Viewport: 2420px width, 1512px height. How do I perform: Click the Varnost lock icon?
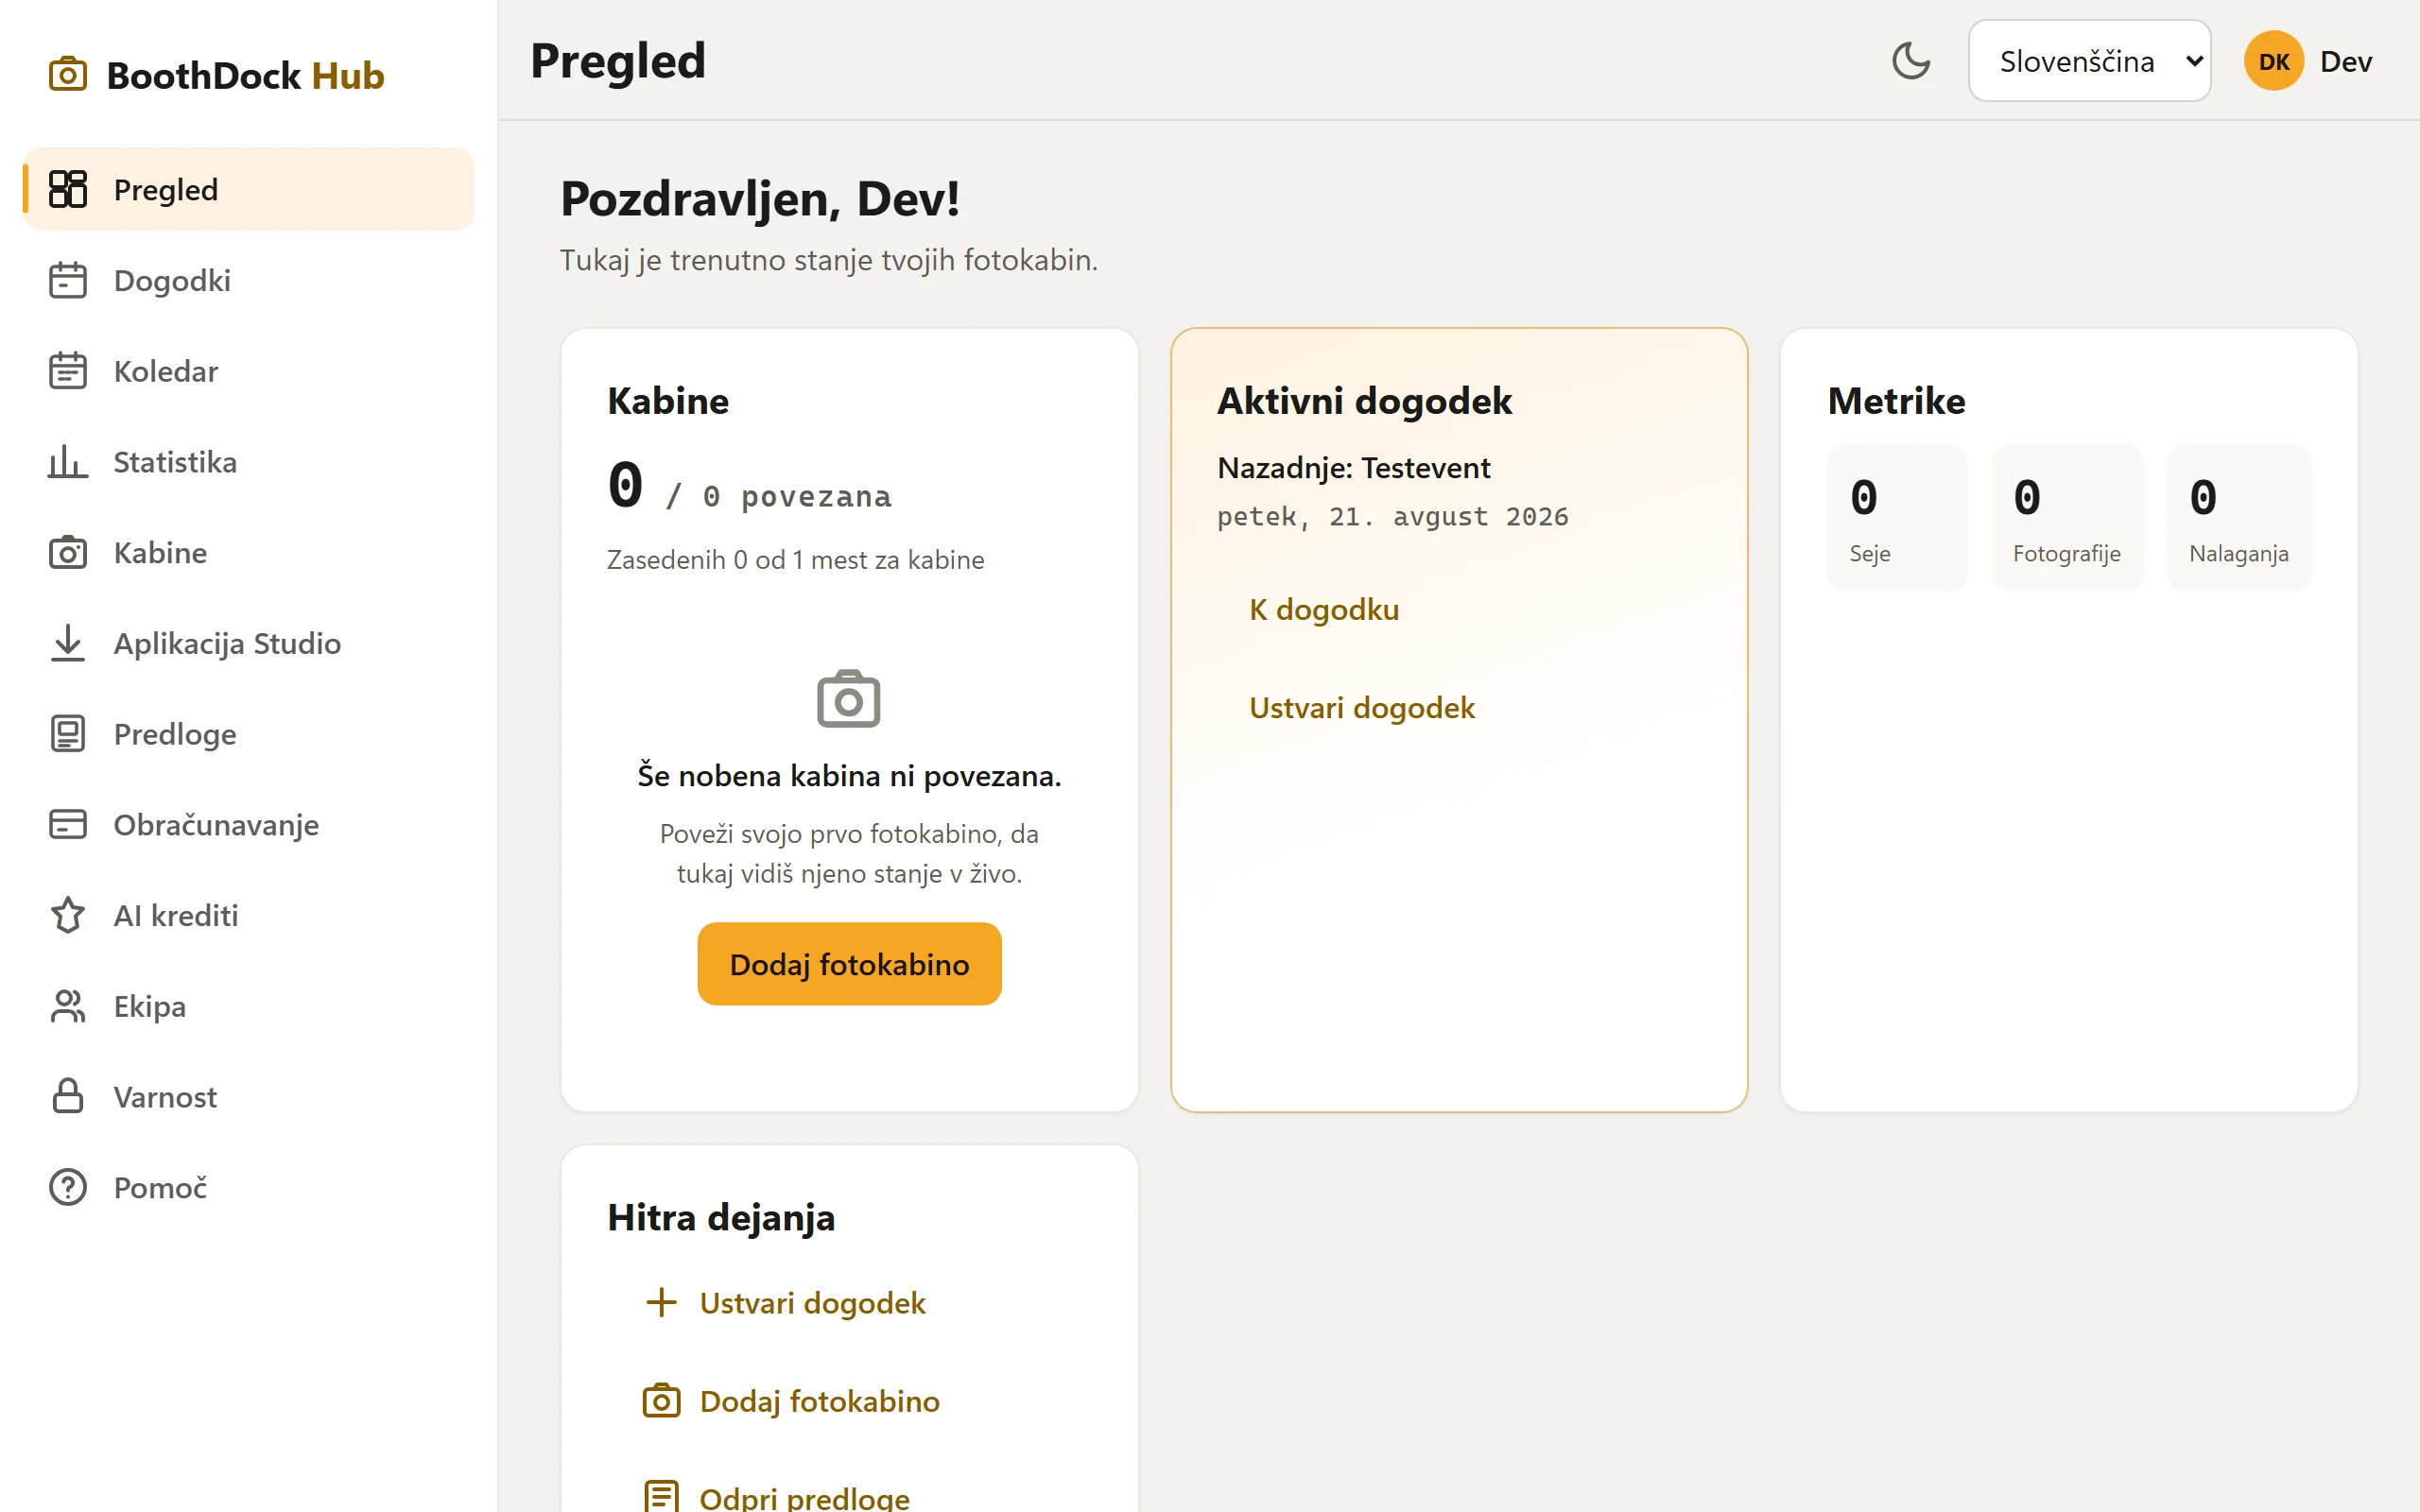click(68, 1097)
